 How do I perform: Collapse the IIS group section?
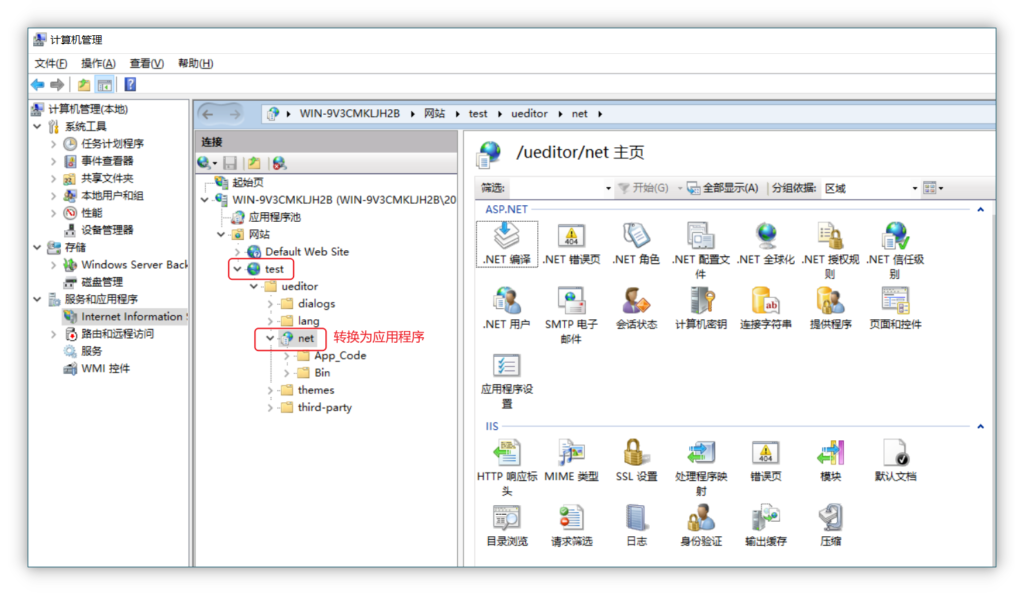point(980,426)
